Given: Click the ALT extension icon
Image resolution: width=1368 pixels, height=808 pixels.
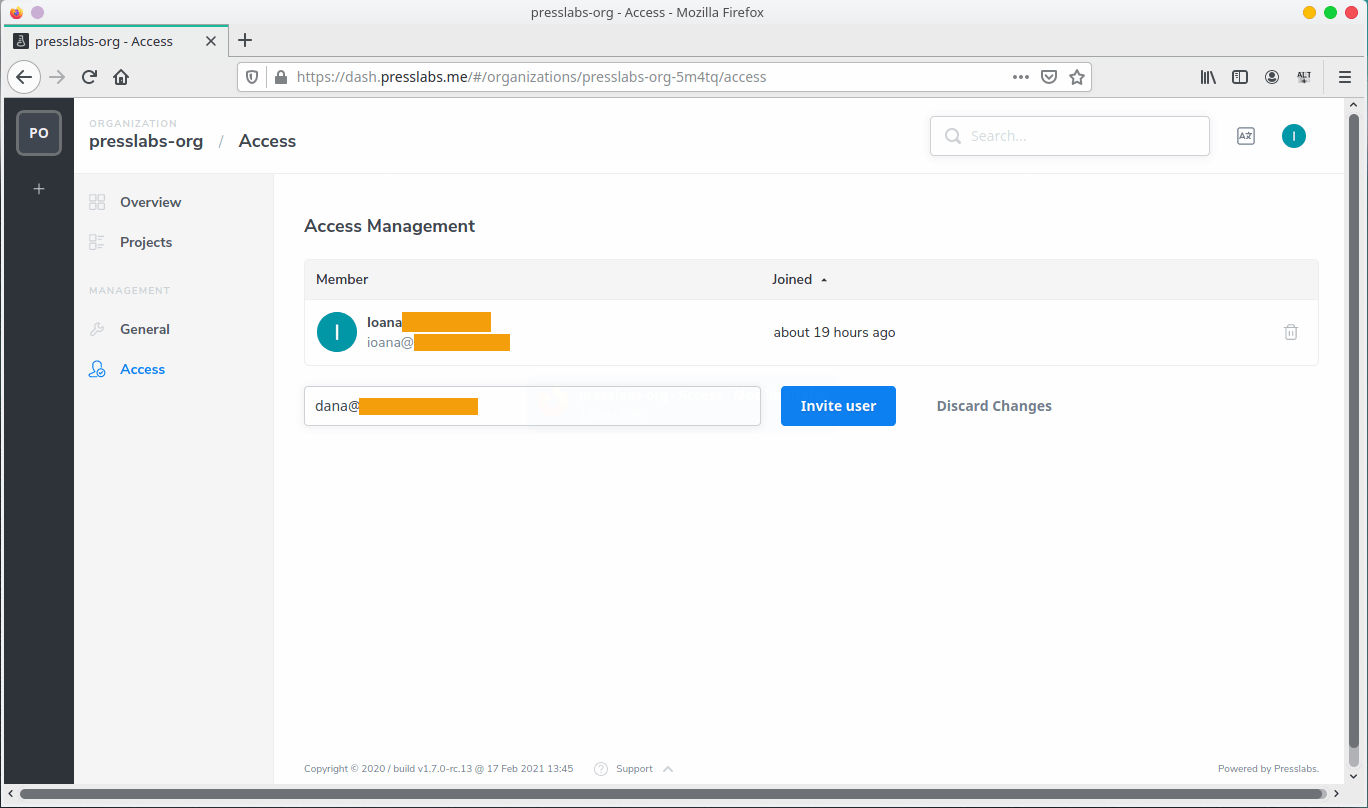Looking at the screenshot, I should coord(1304,77).
